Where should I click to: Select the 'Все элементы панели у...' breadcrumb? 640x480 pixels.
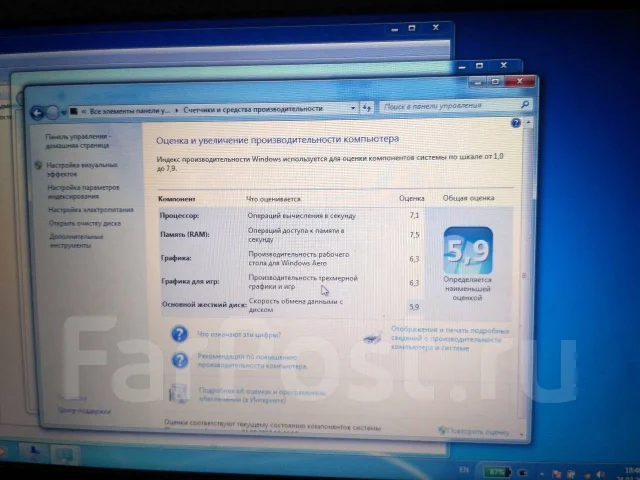click(130, 111)
